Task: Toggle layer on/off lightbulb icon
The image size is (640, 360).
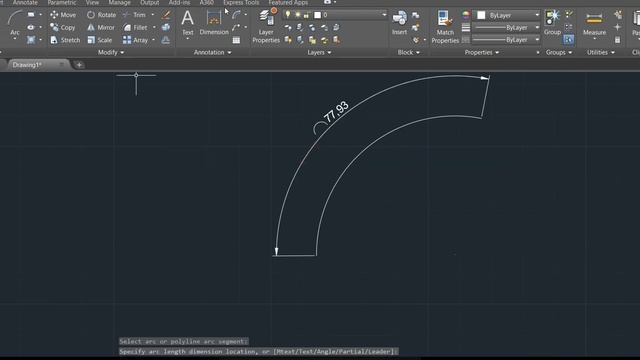Action: point(288,15)
